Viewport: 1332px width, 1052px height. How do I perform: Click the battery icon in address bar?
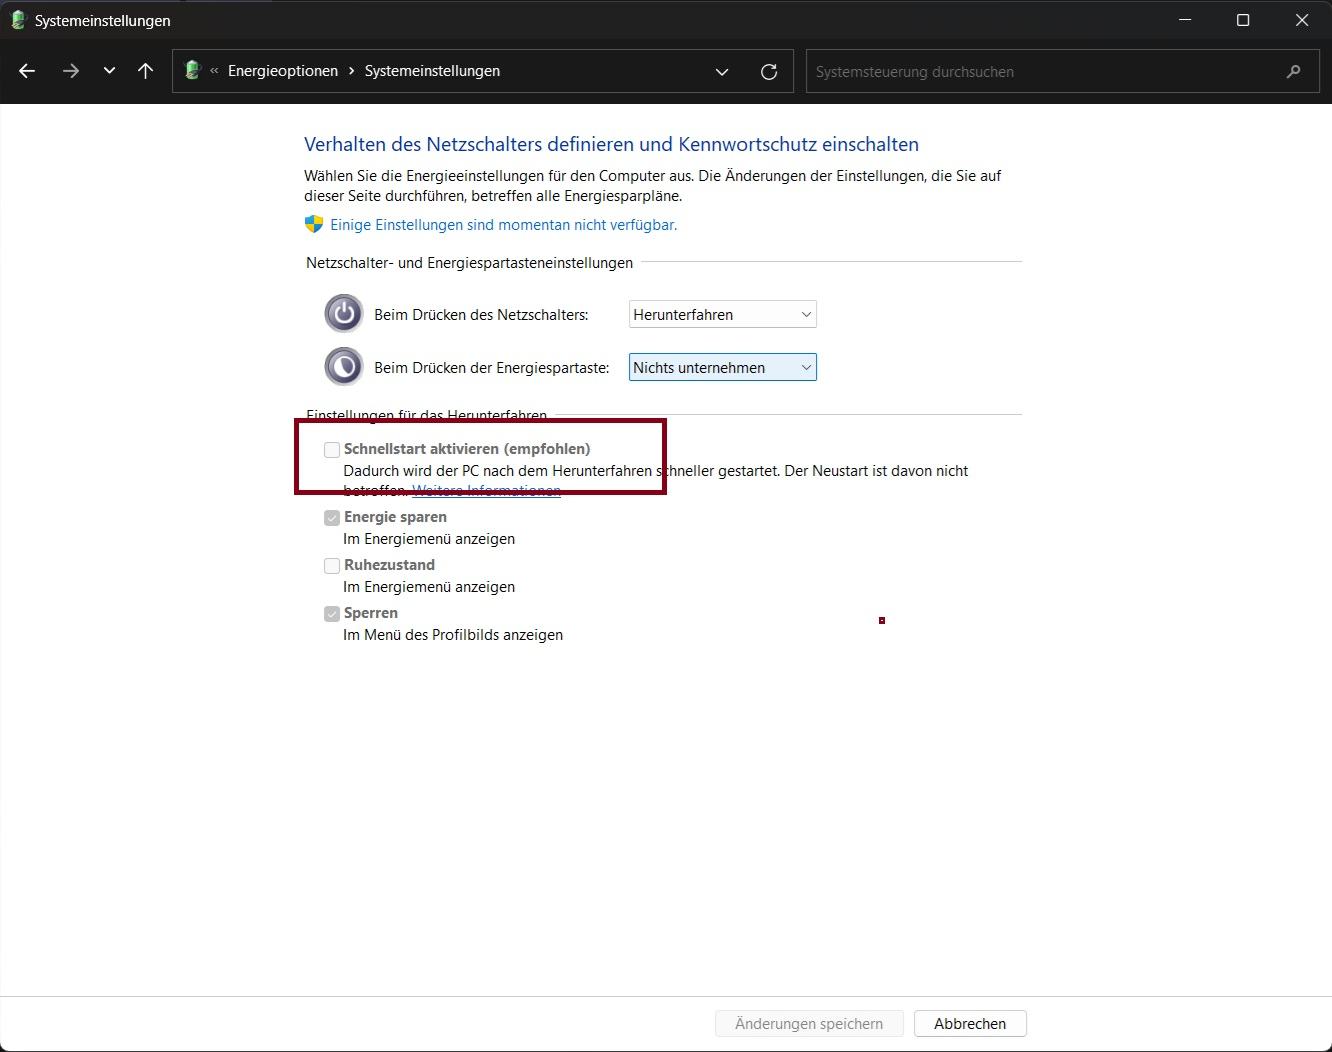coord(193,70)
